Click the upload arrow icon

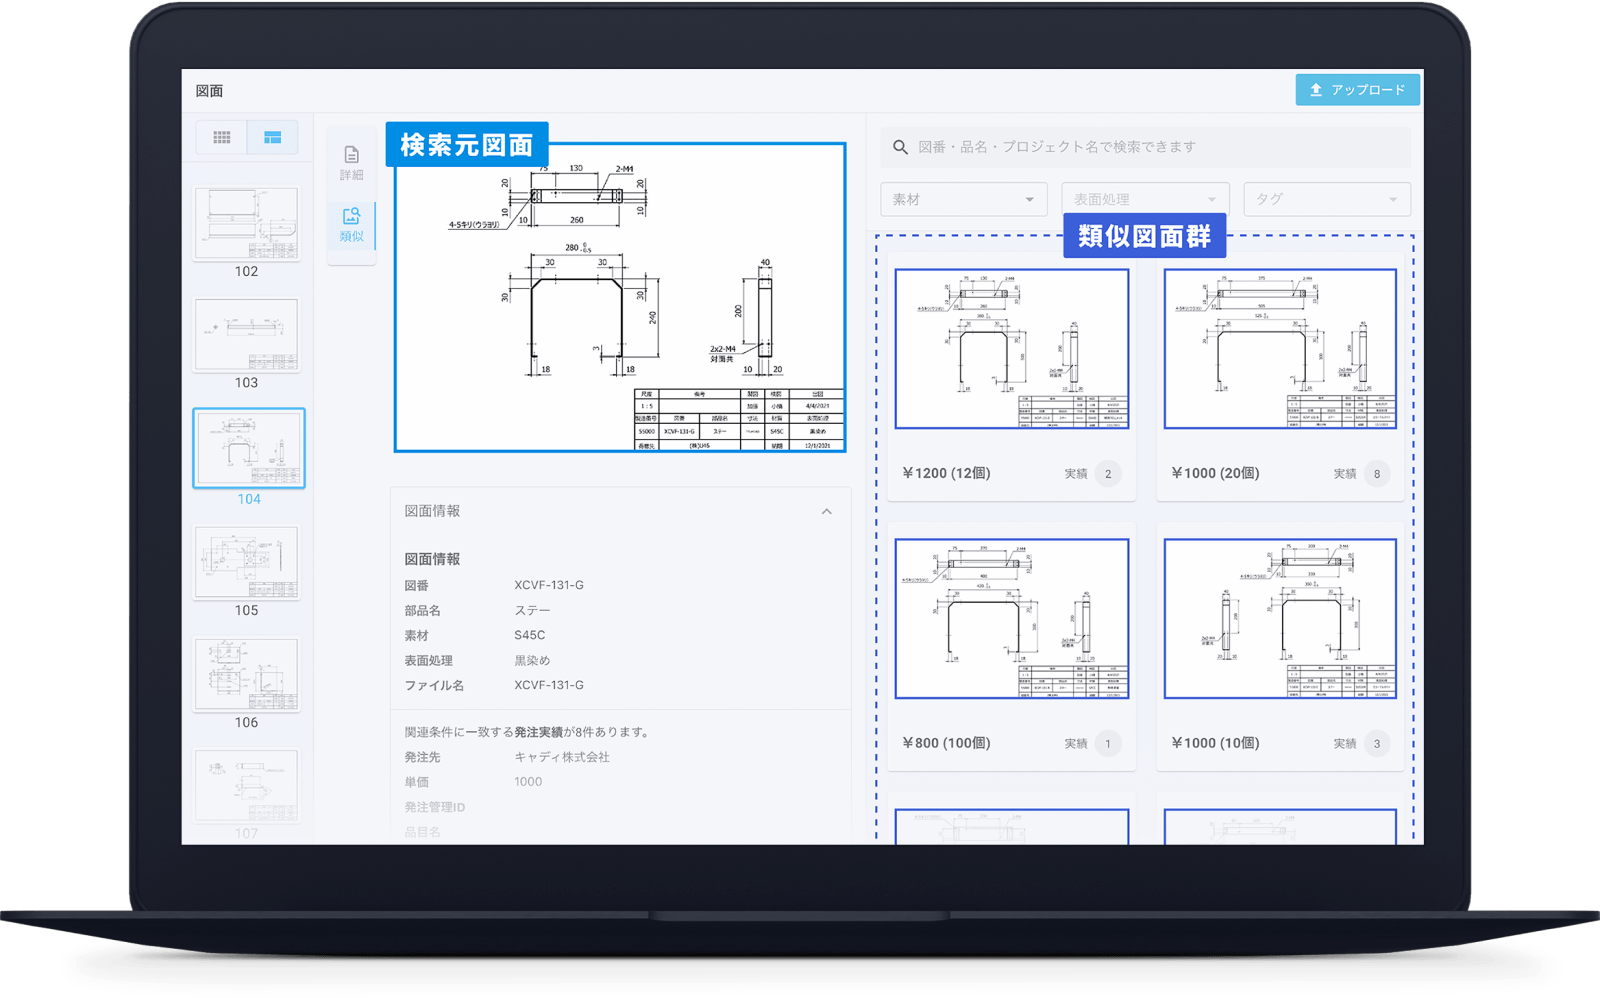coord(1316,90)
